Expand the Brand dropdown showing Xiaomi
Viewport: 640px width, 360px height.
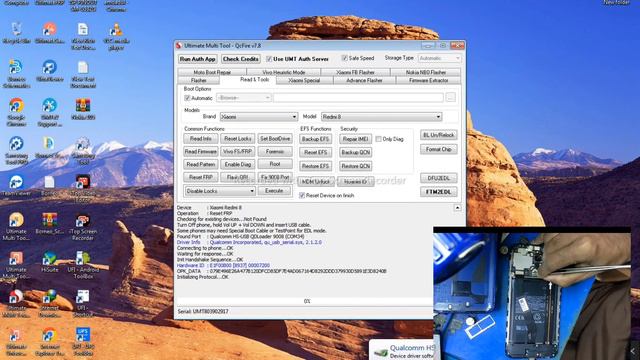(x=259, y=117)
